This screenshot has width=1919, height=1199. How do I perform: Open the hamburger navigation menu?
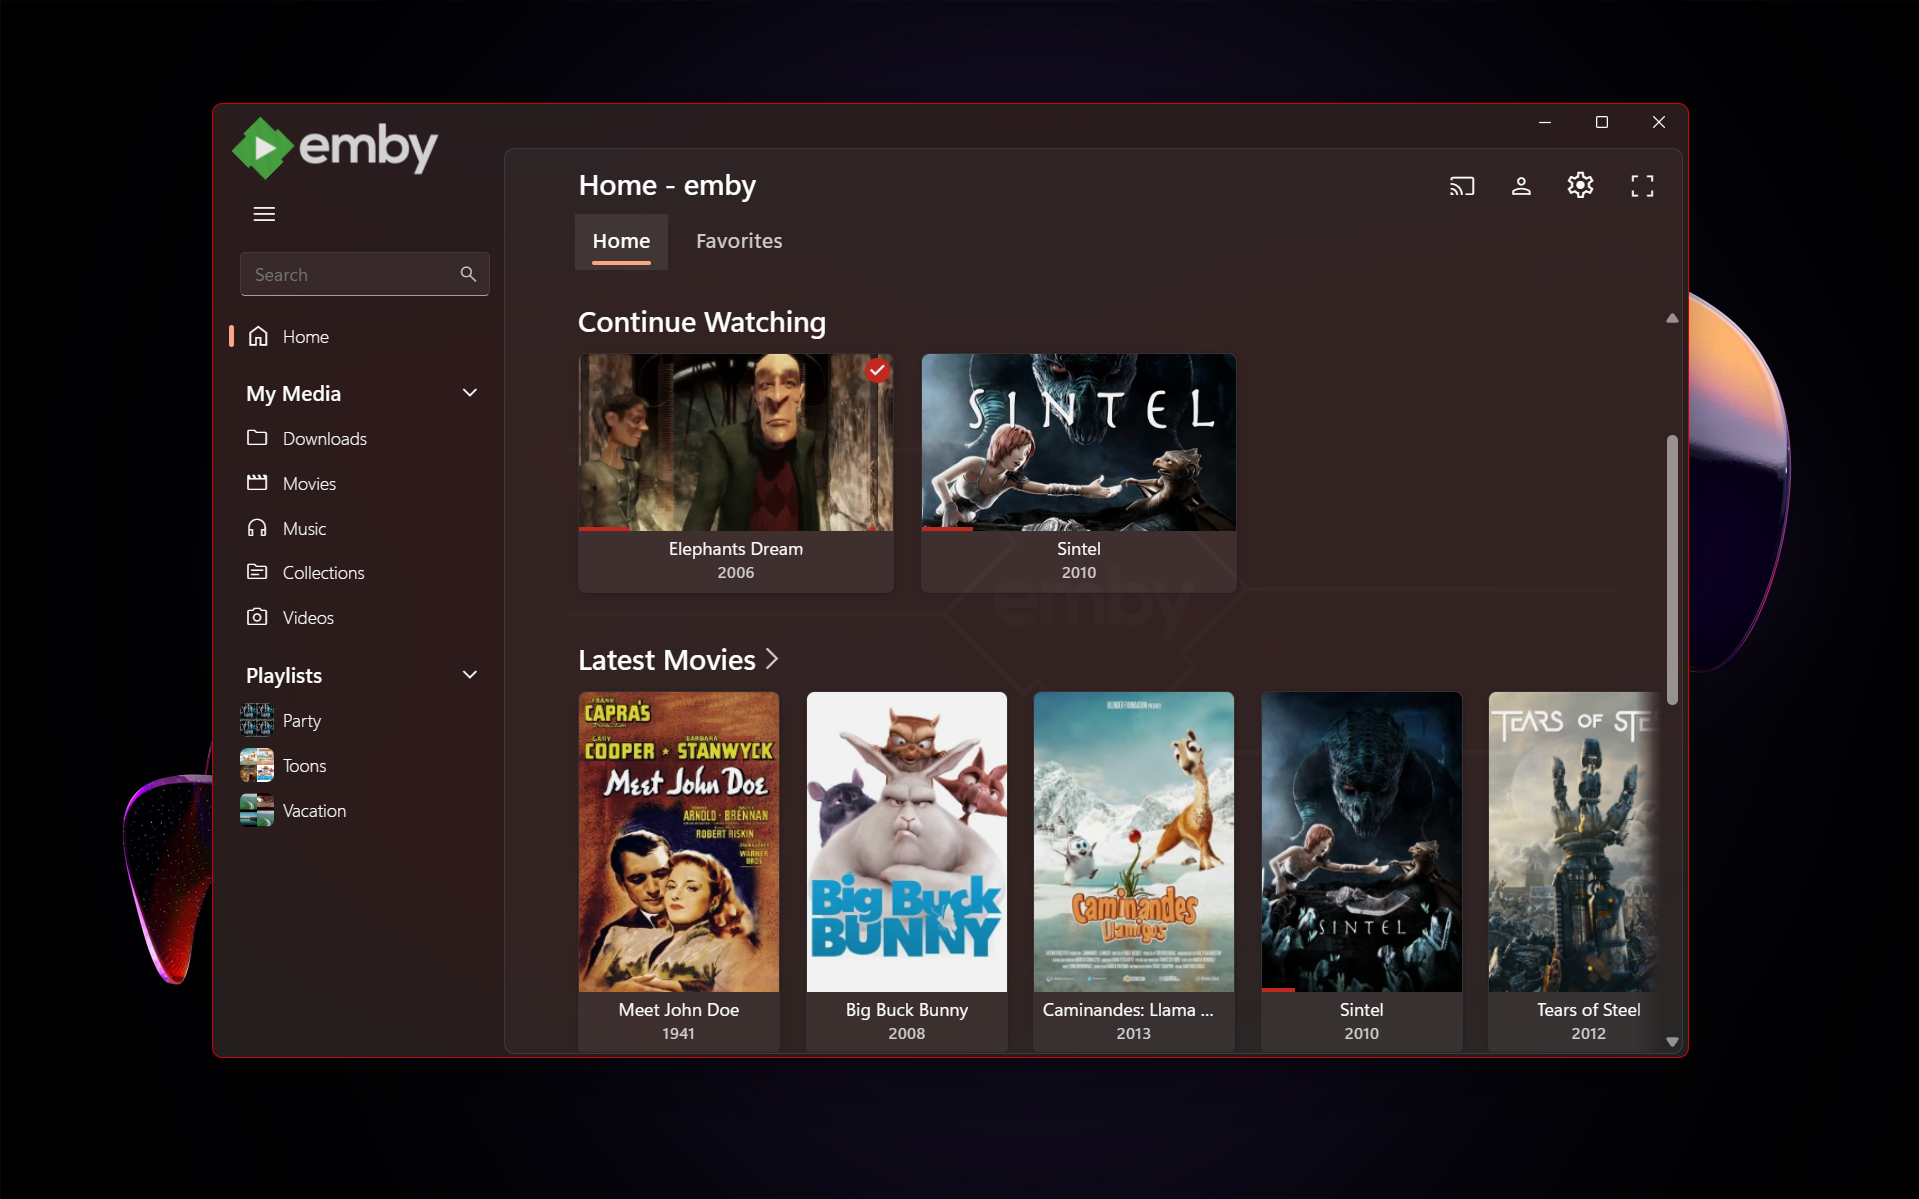(x=264, y=214)
